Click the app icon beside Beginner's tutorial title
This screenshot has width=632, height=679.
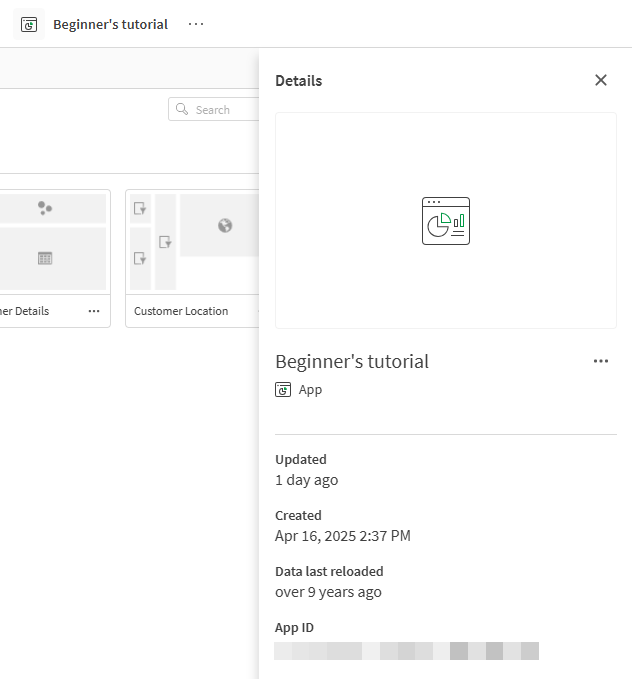pos(29,24)
